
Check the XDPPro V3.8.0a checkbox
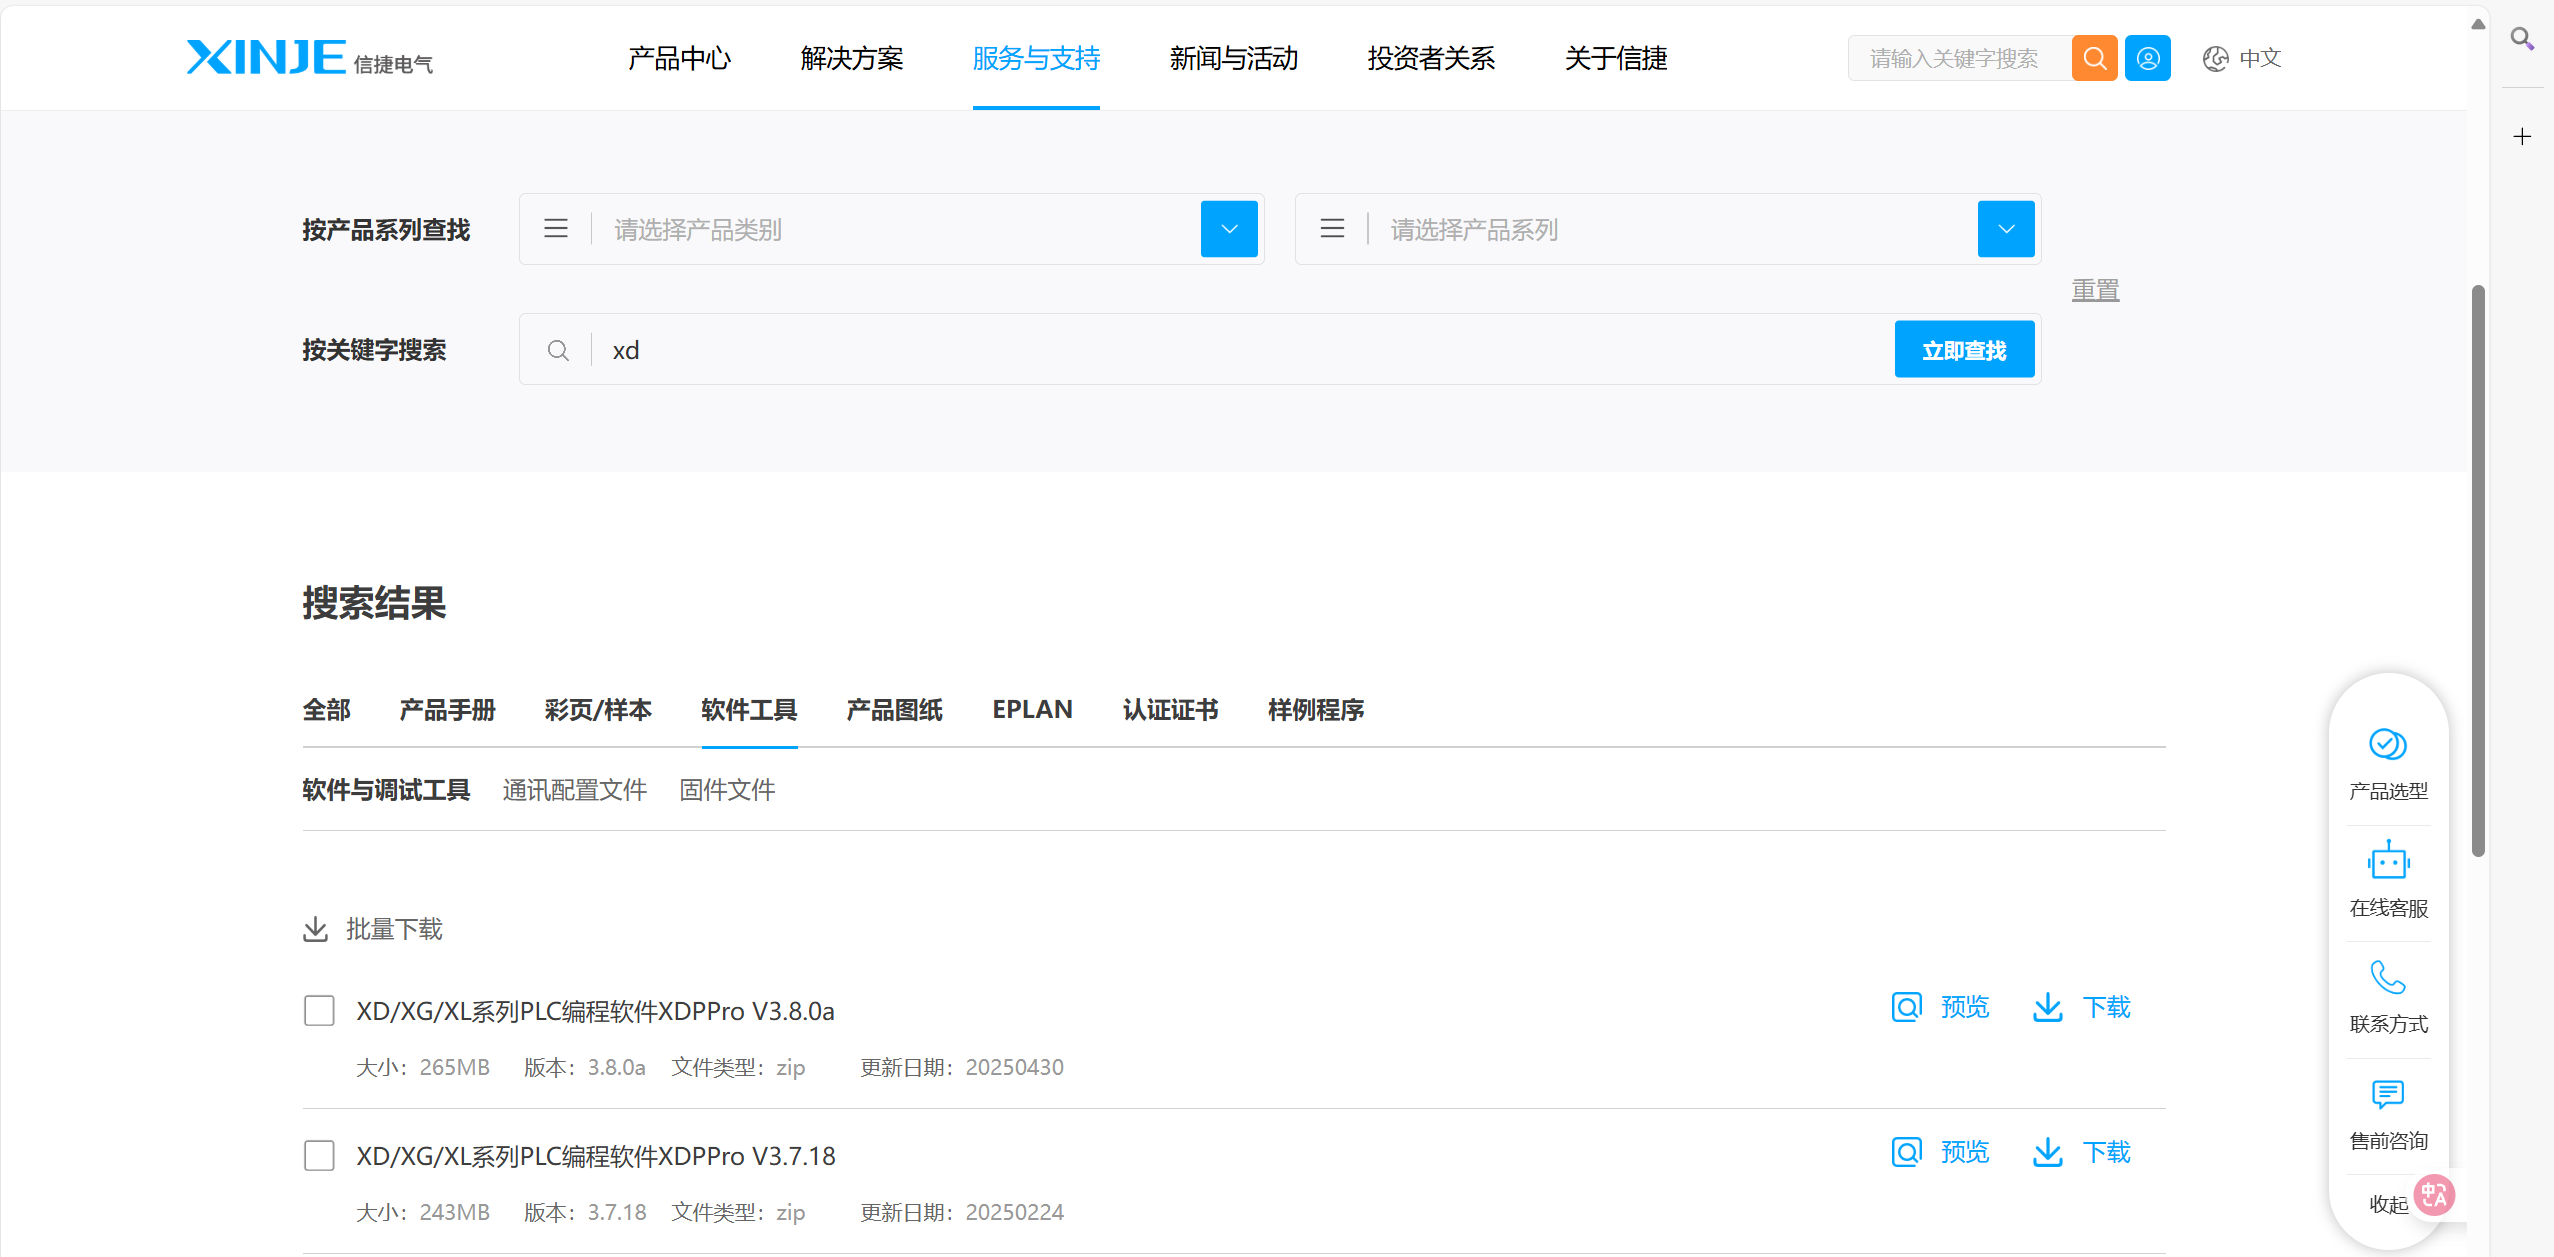click(x=319, y=1010)
